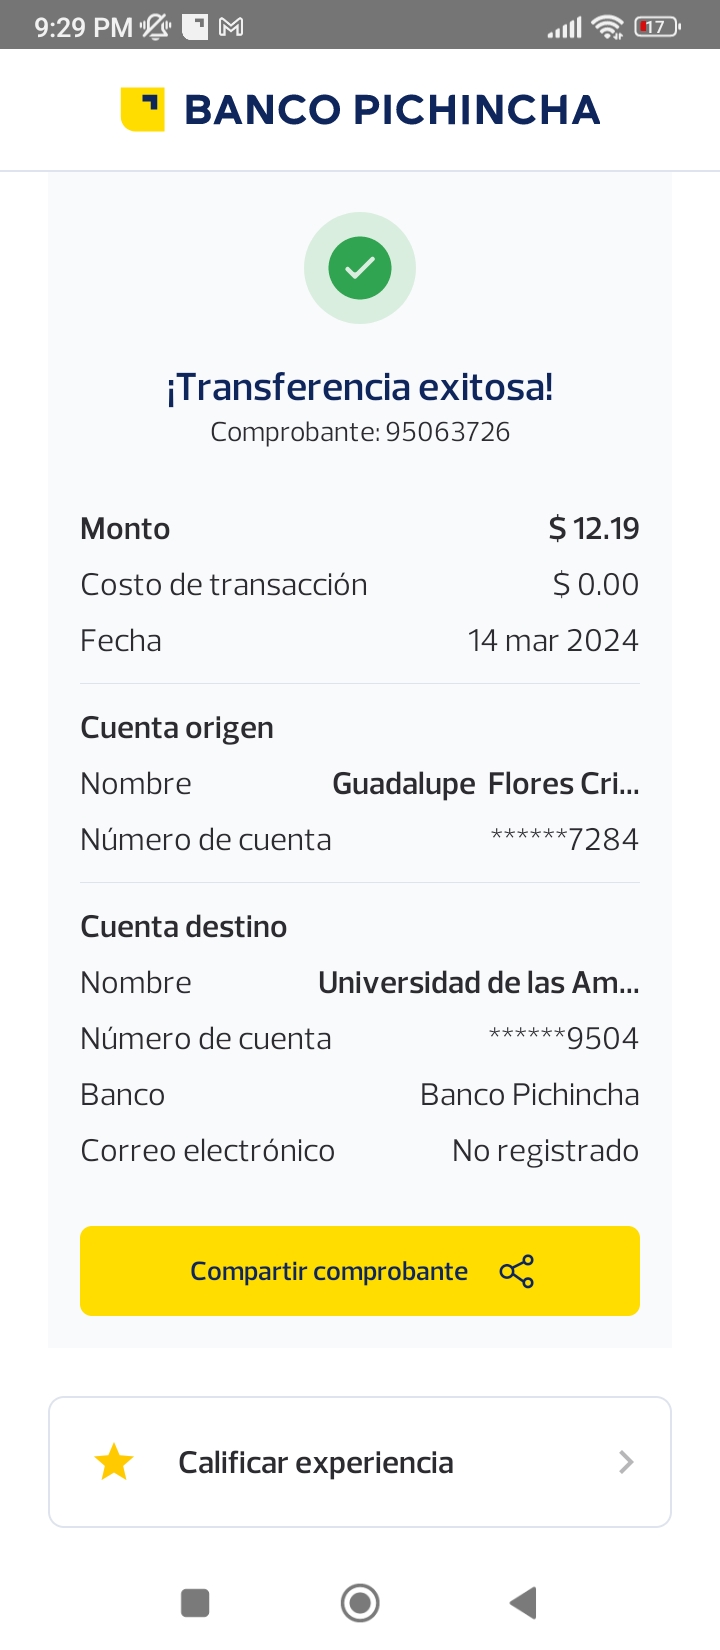Tap the Gmail notification icon in status bar

click(x=231, y=27)
